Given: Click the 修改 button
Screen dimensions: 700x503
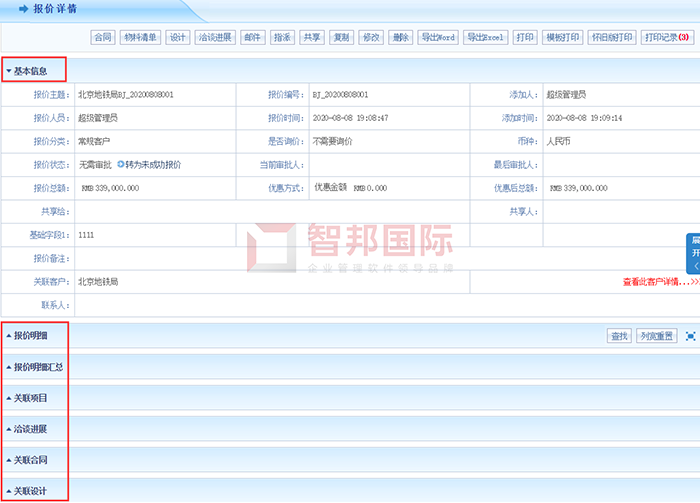Looking at the screenshot, I should (x=371, y=37).
